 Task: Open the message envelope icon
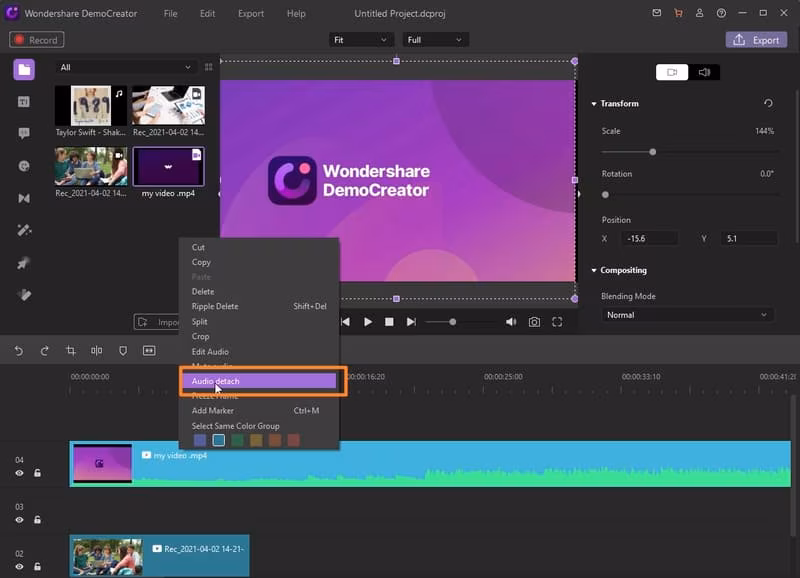coord(657,13)
